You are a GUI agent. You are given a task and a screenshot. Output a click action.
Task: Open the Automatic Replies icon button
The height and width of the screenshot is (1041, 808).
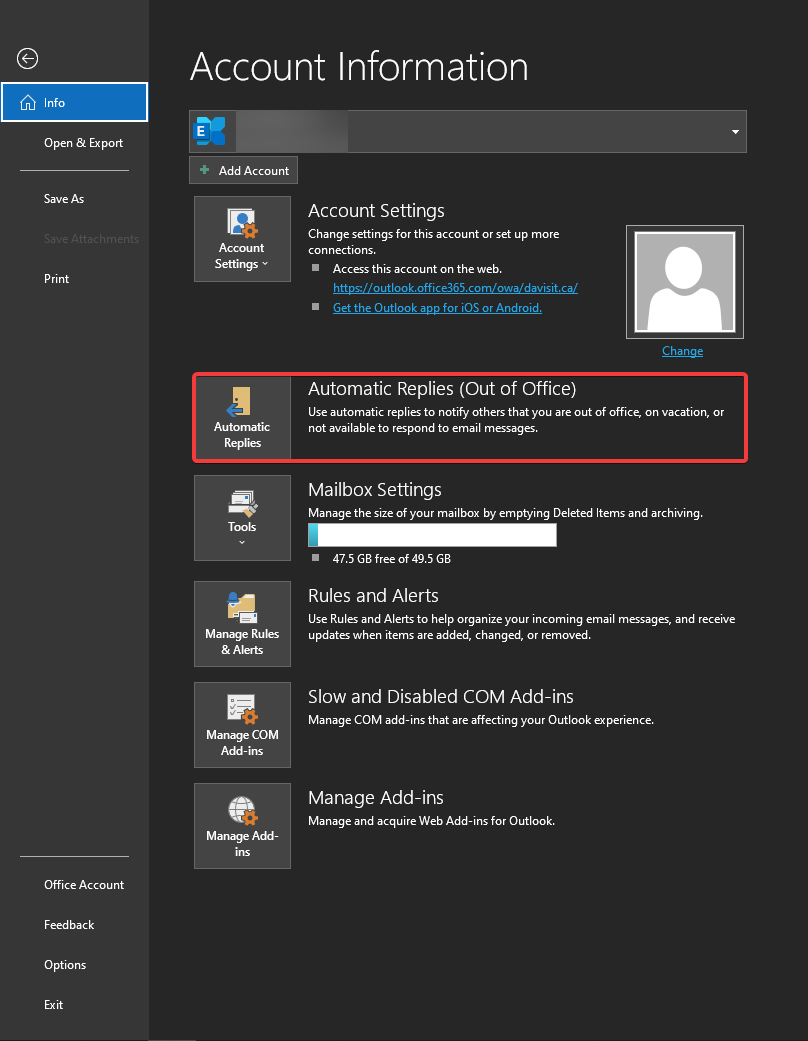(242, 417)
